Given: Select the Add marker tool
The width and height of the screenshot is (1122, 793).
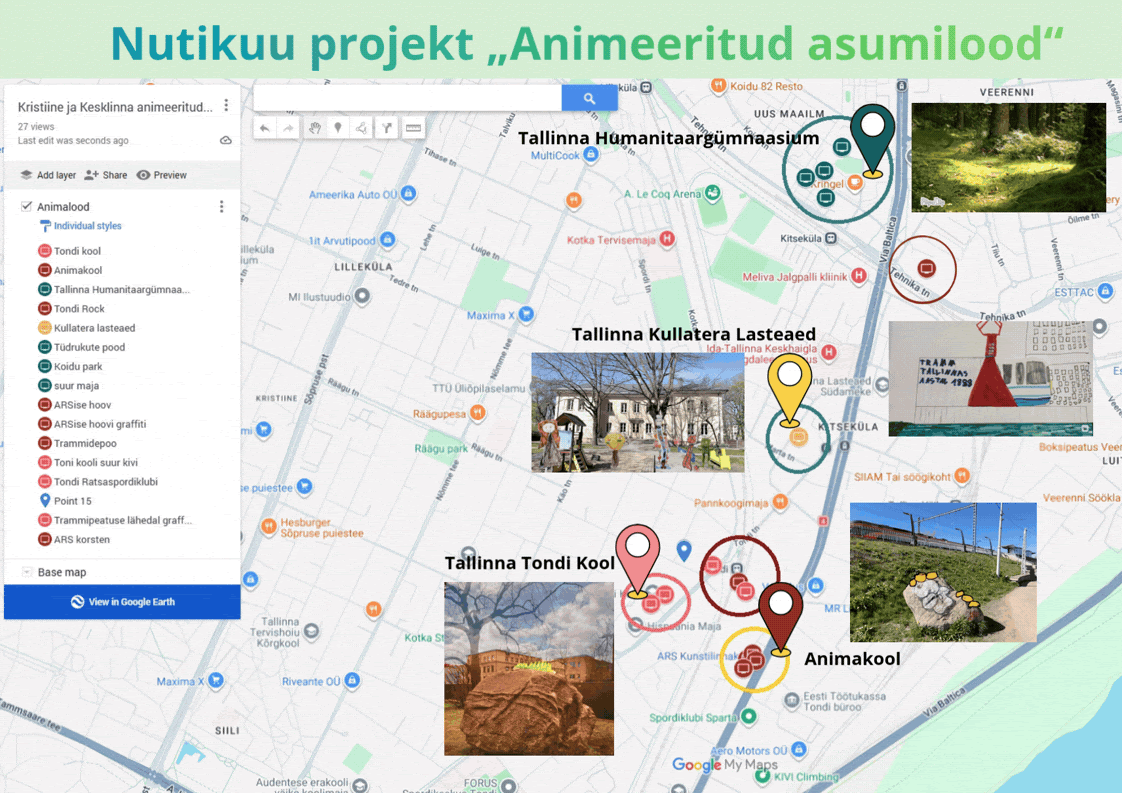Looking at the screenshot, I should [x=338, y=128].
